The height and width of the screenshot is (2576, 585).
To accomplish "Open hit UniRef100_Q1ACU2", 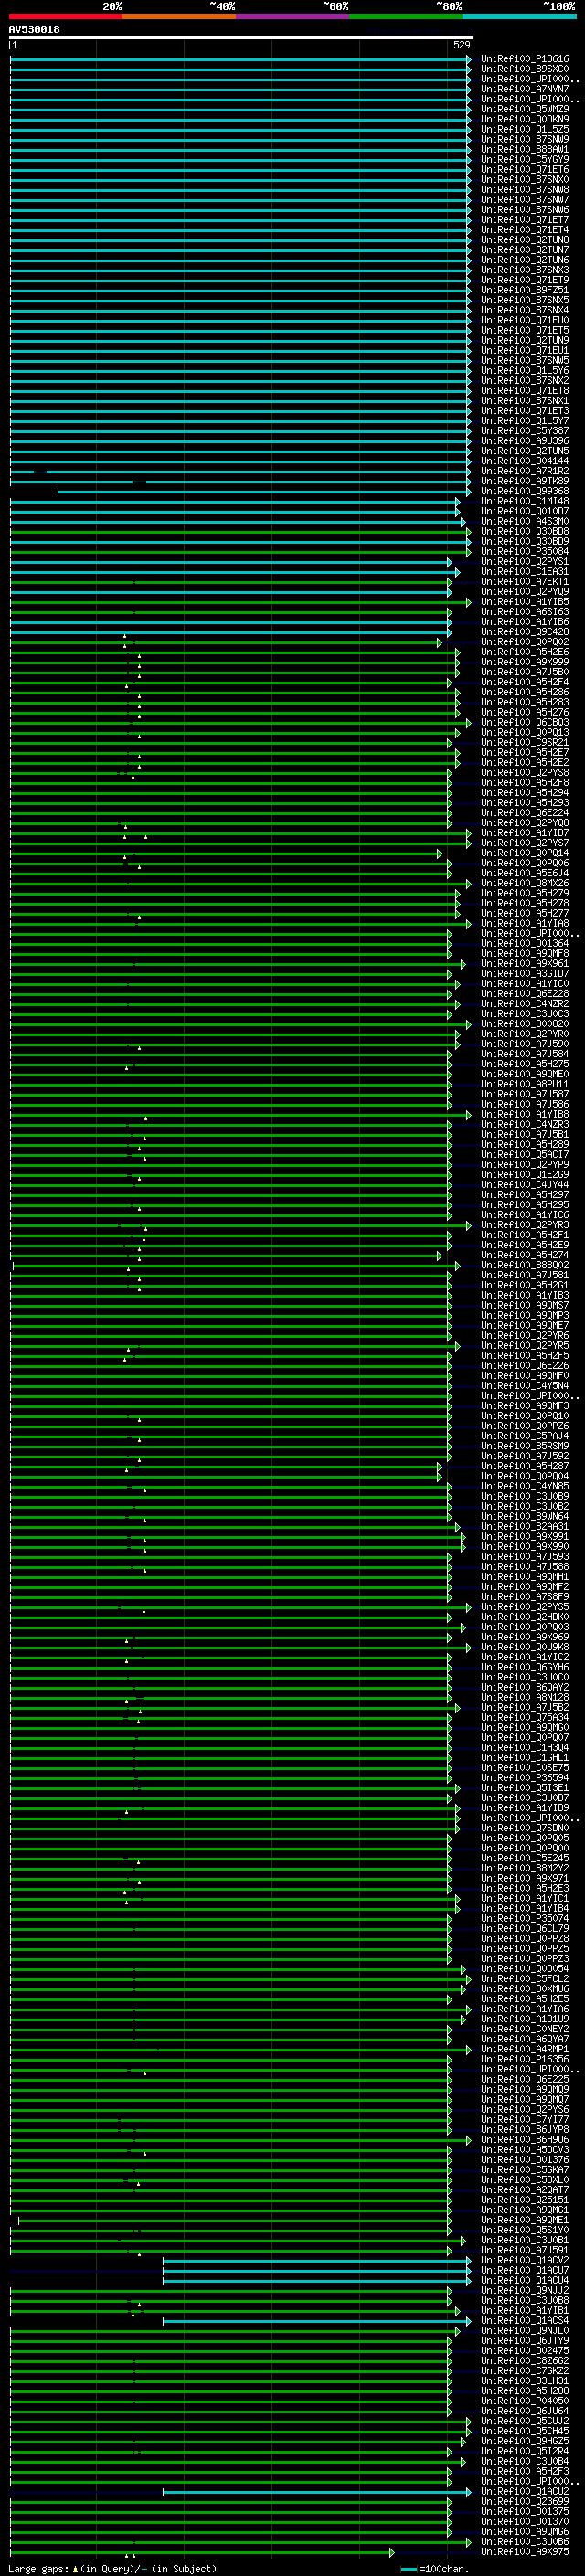I will (x=524, y=2491).
